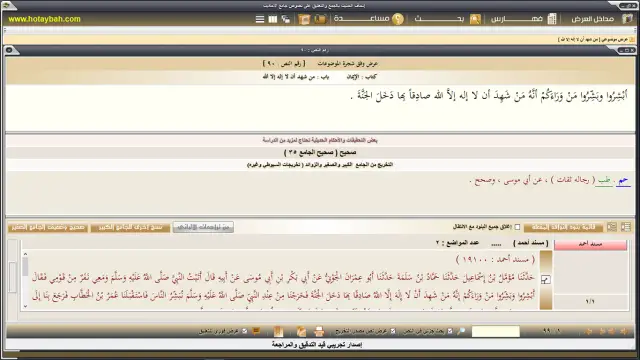Click the third orange navigation arrow icon

click(x=602, y=331)
